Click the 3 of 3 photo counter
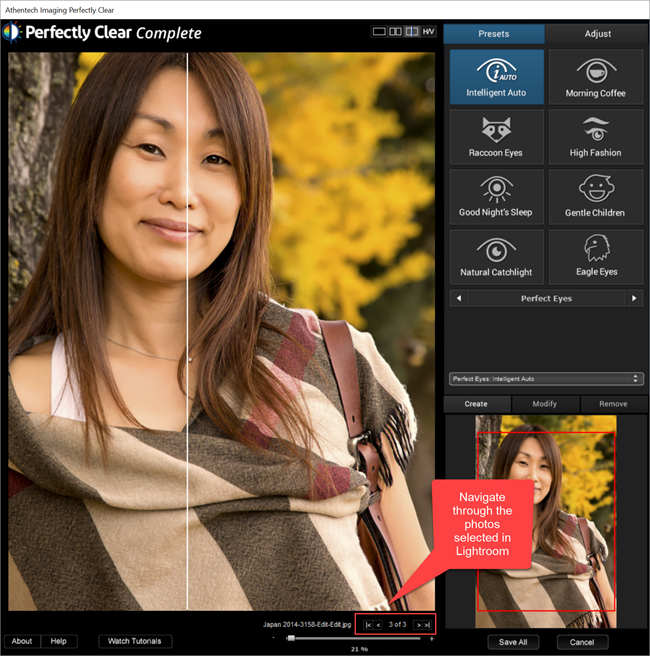The height and width of the screenshot is (656, 650). 397,625
